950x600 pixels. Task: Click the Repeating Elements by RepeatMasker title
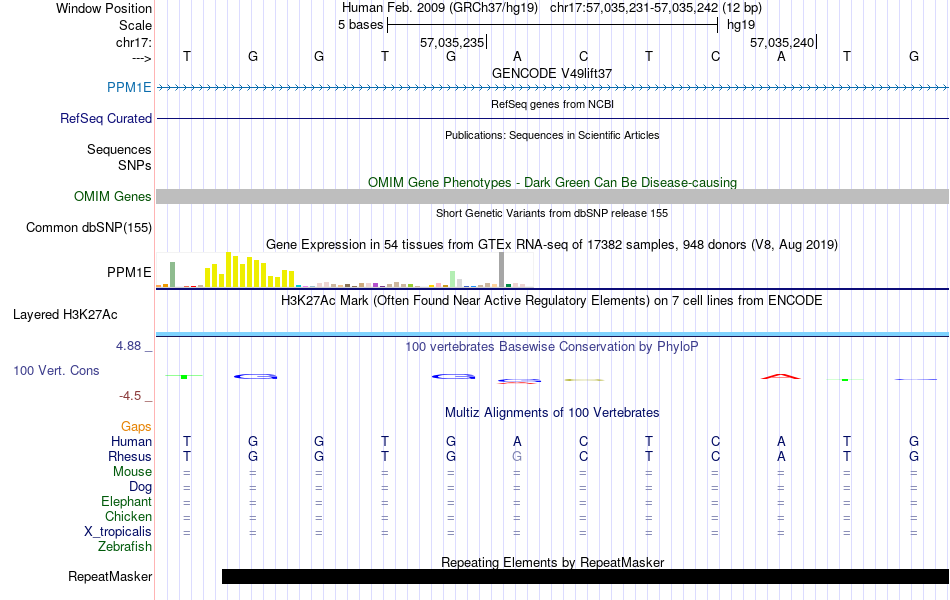(x=552, y=562)
